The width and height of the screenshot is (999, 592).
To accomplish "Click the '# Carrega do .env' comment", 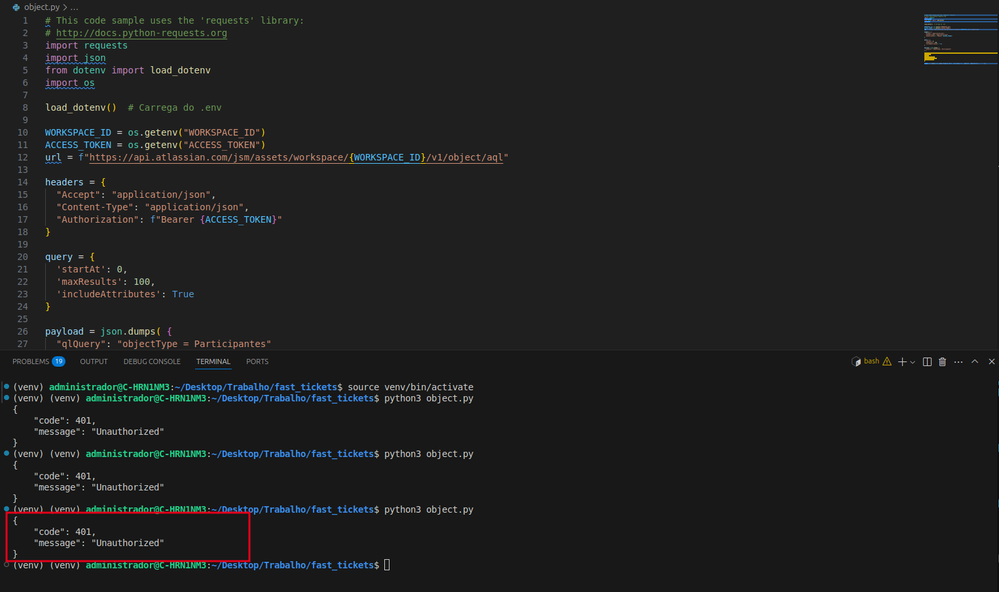I will tap(175, 108).
